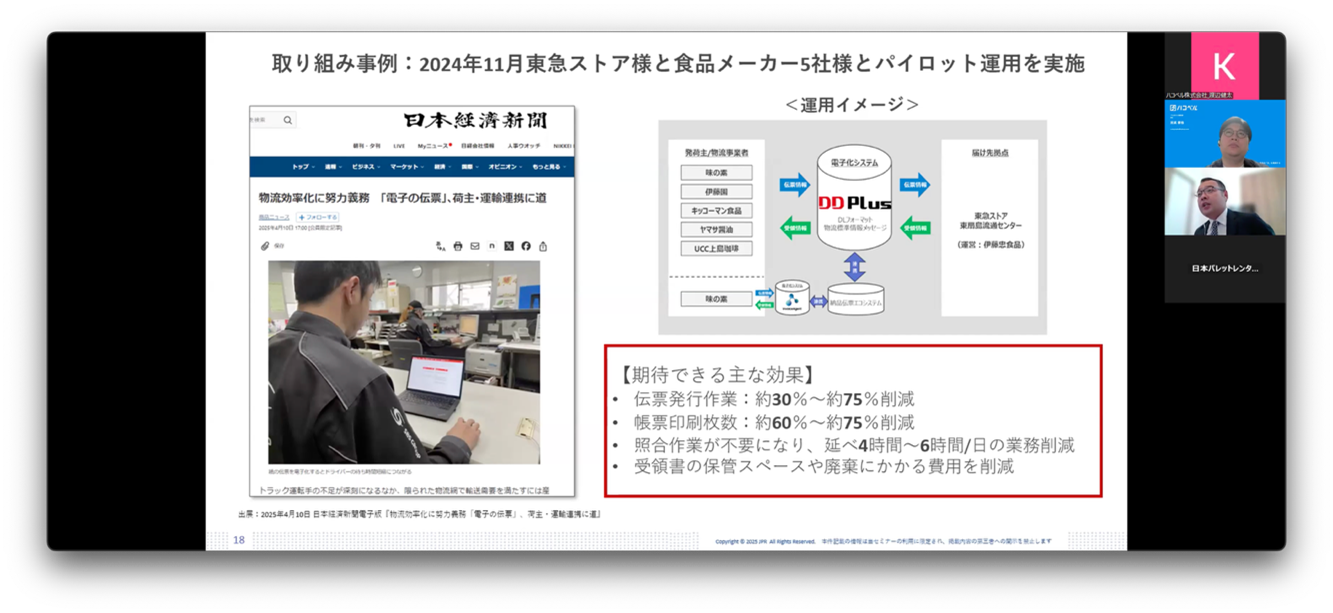The width and height of the screenshot is (1333, 613).
Task: Expand the もっと見る navigation dropdown
Action: (550, 167)
